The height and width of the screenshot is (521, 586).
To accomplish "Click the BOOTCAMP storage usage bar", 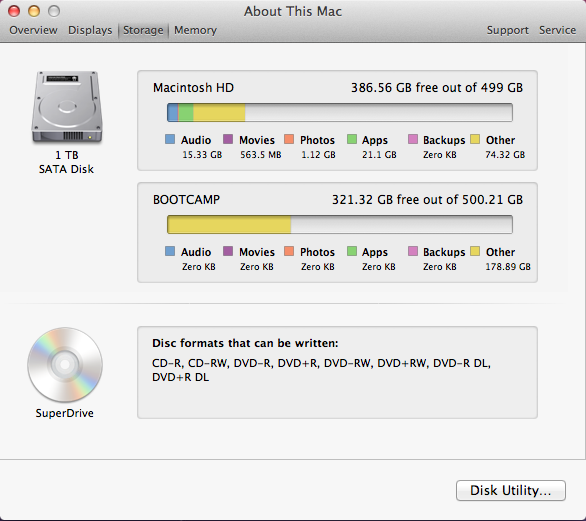I will [x=340, y=225].
